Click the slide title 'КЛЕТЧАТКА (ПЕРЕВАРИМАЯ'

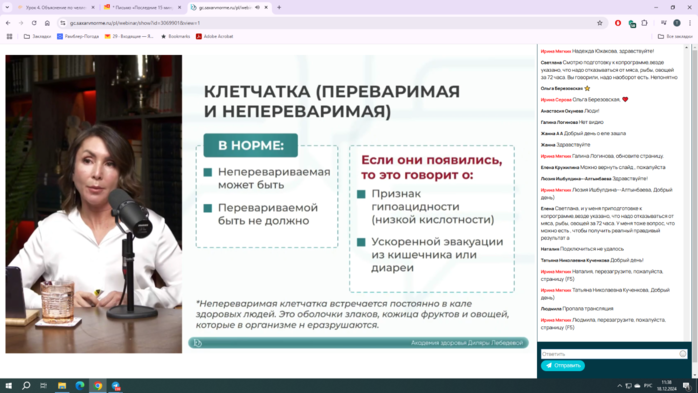click(x=332, y=91)
